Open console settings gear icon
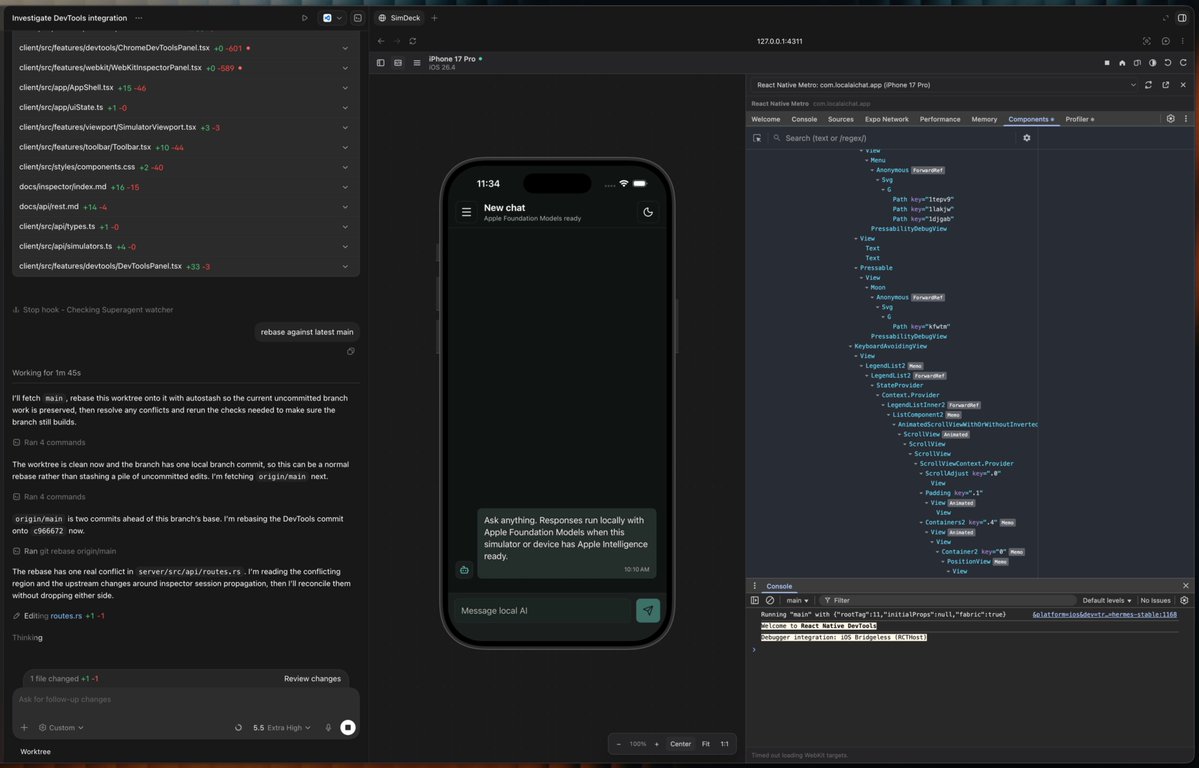This screenshot has width=1199, height=768. pos(1184,600)
